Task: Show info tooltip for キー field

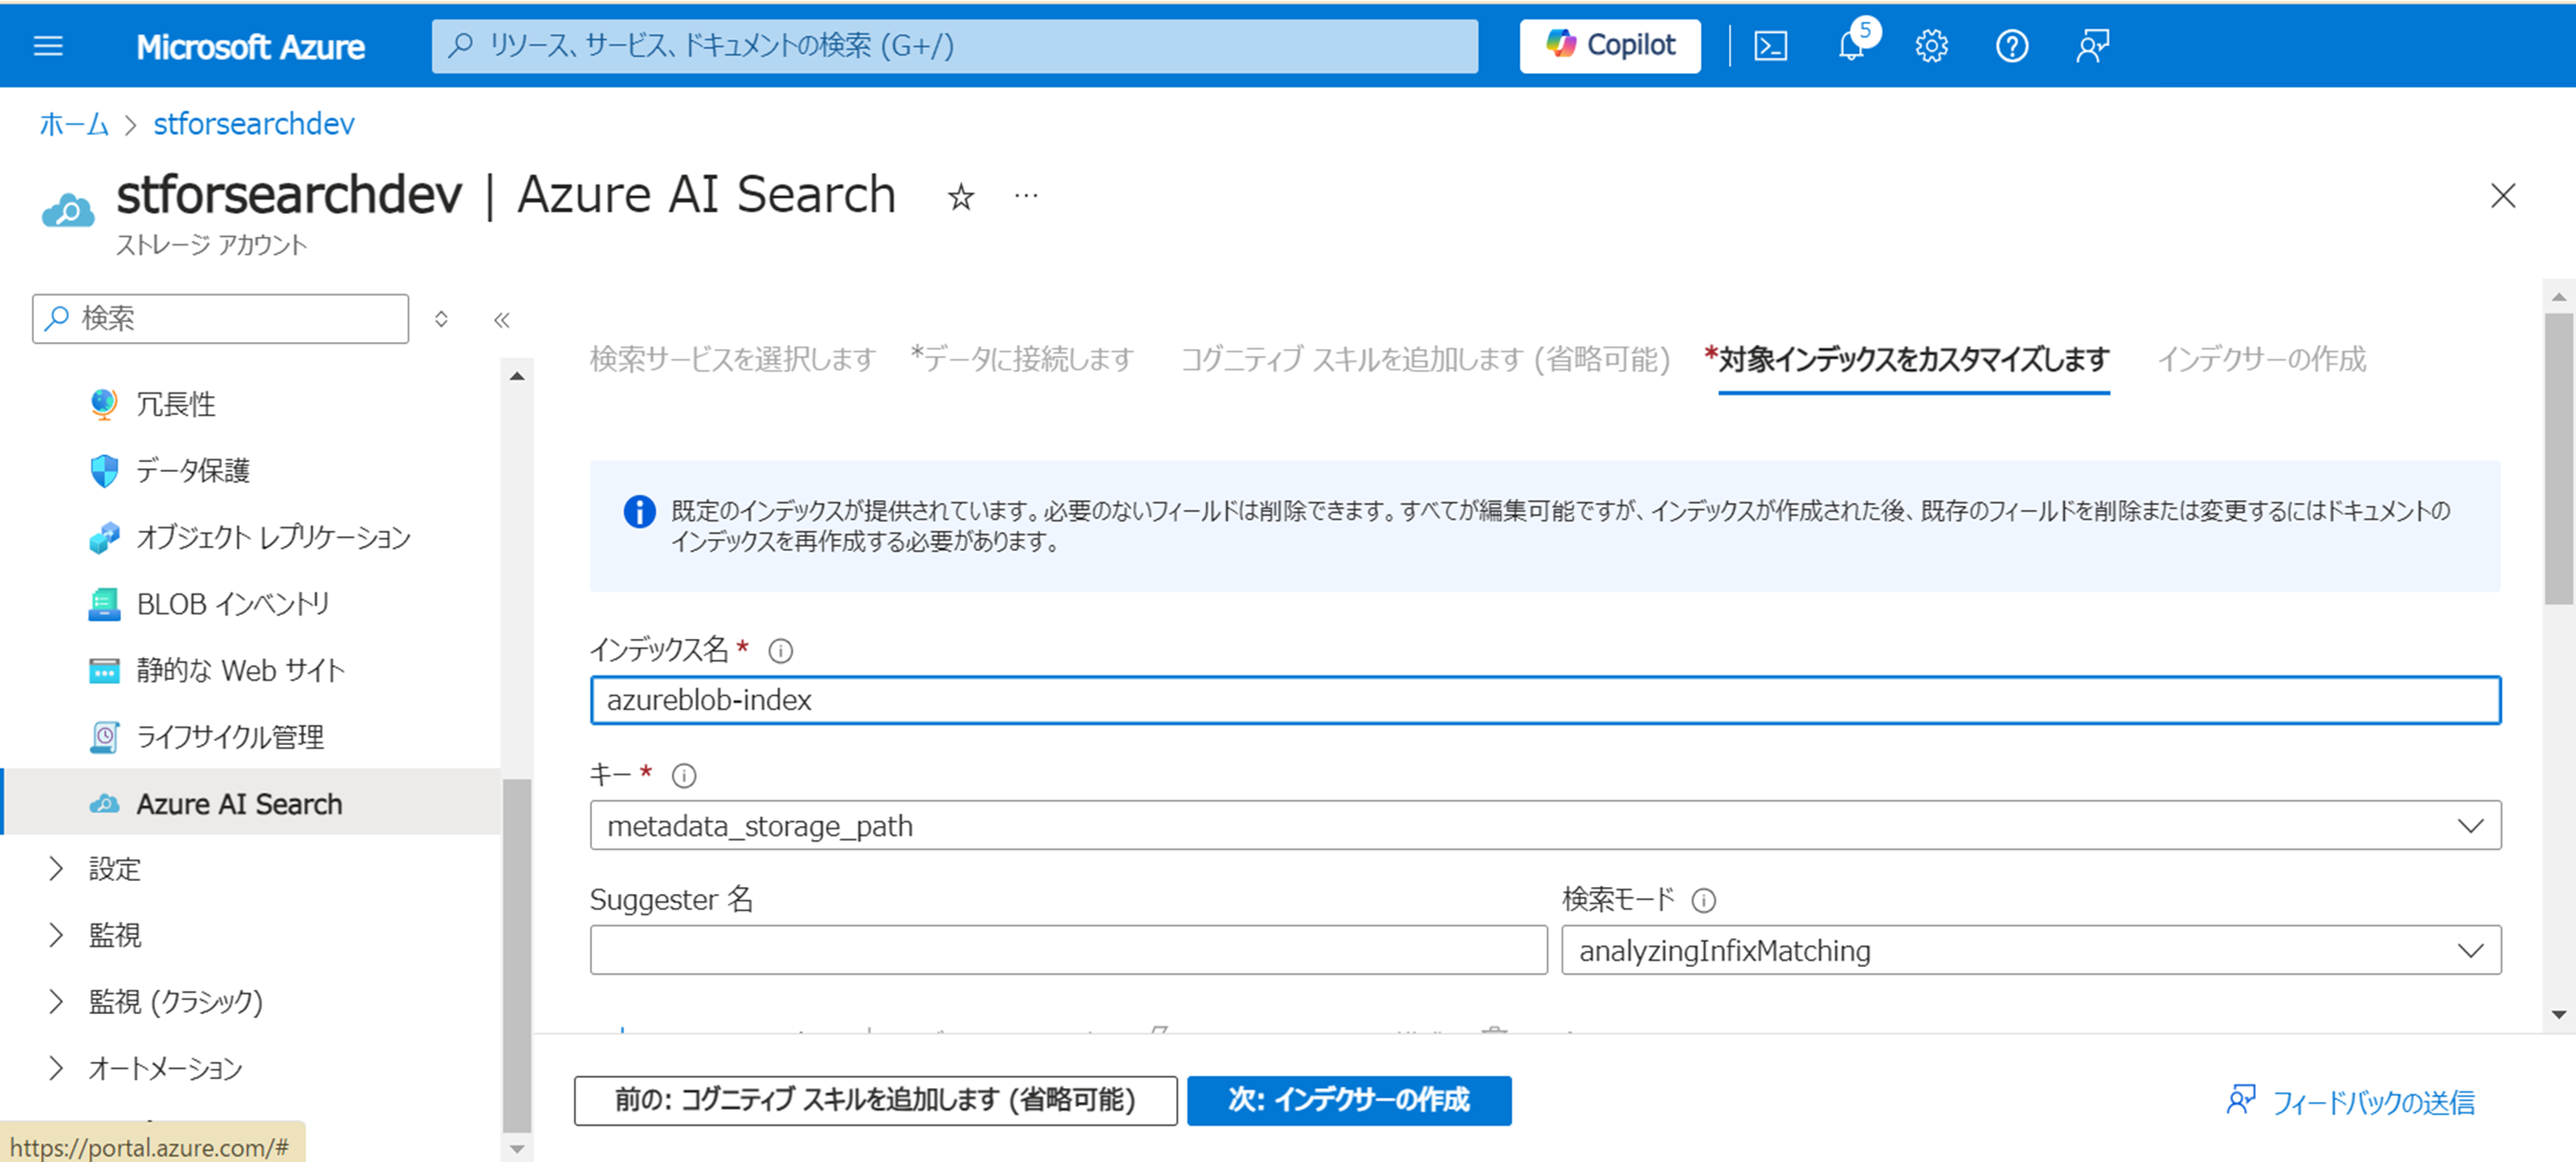Action: [x=684, y=776]
